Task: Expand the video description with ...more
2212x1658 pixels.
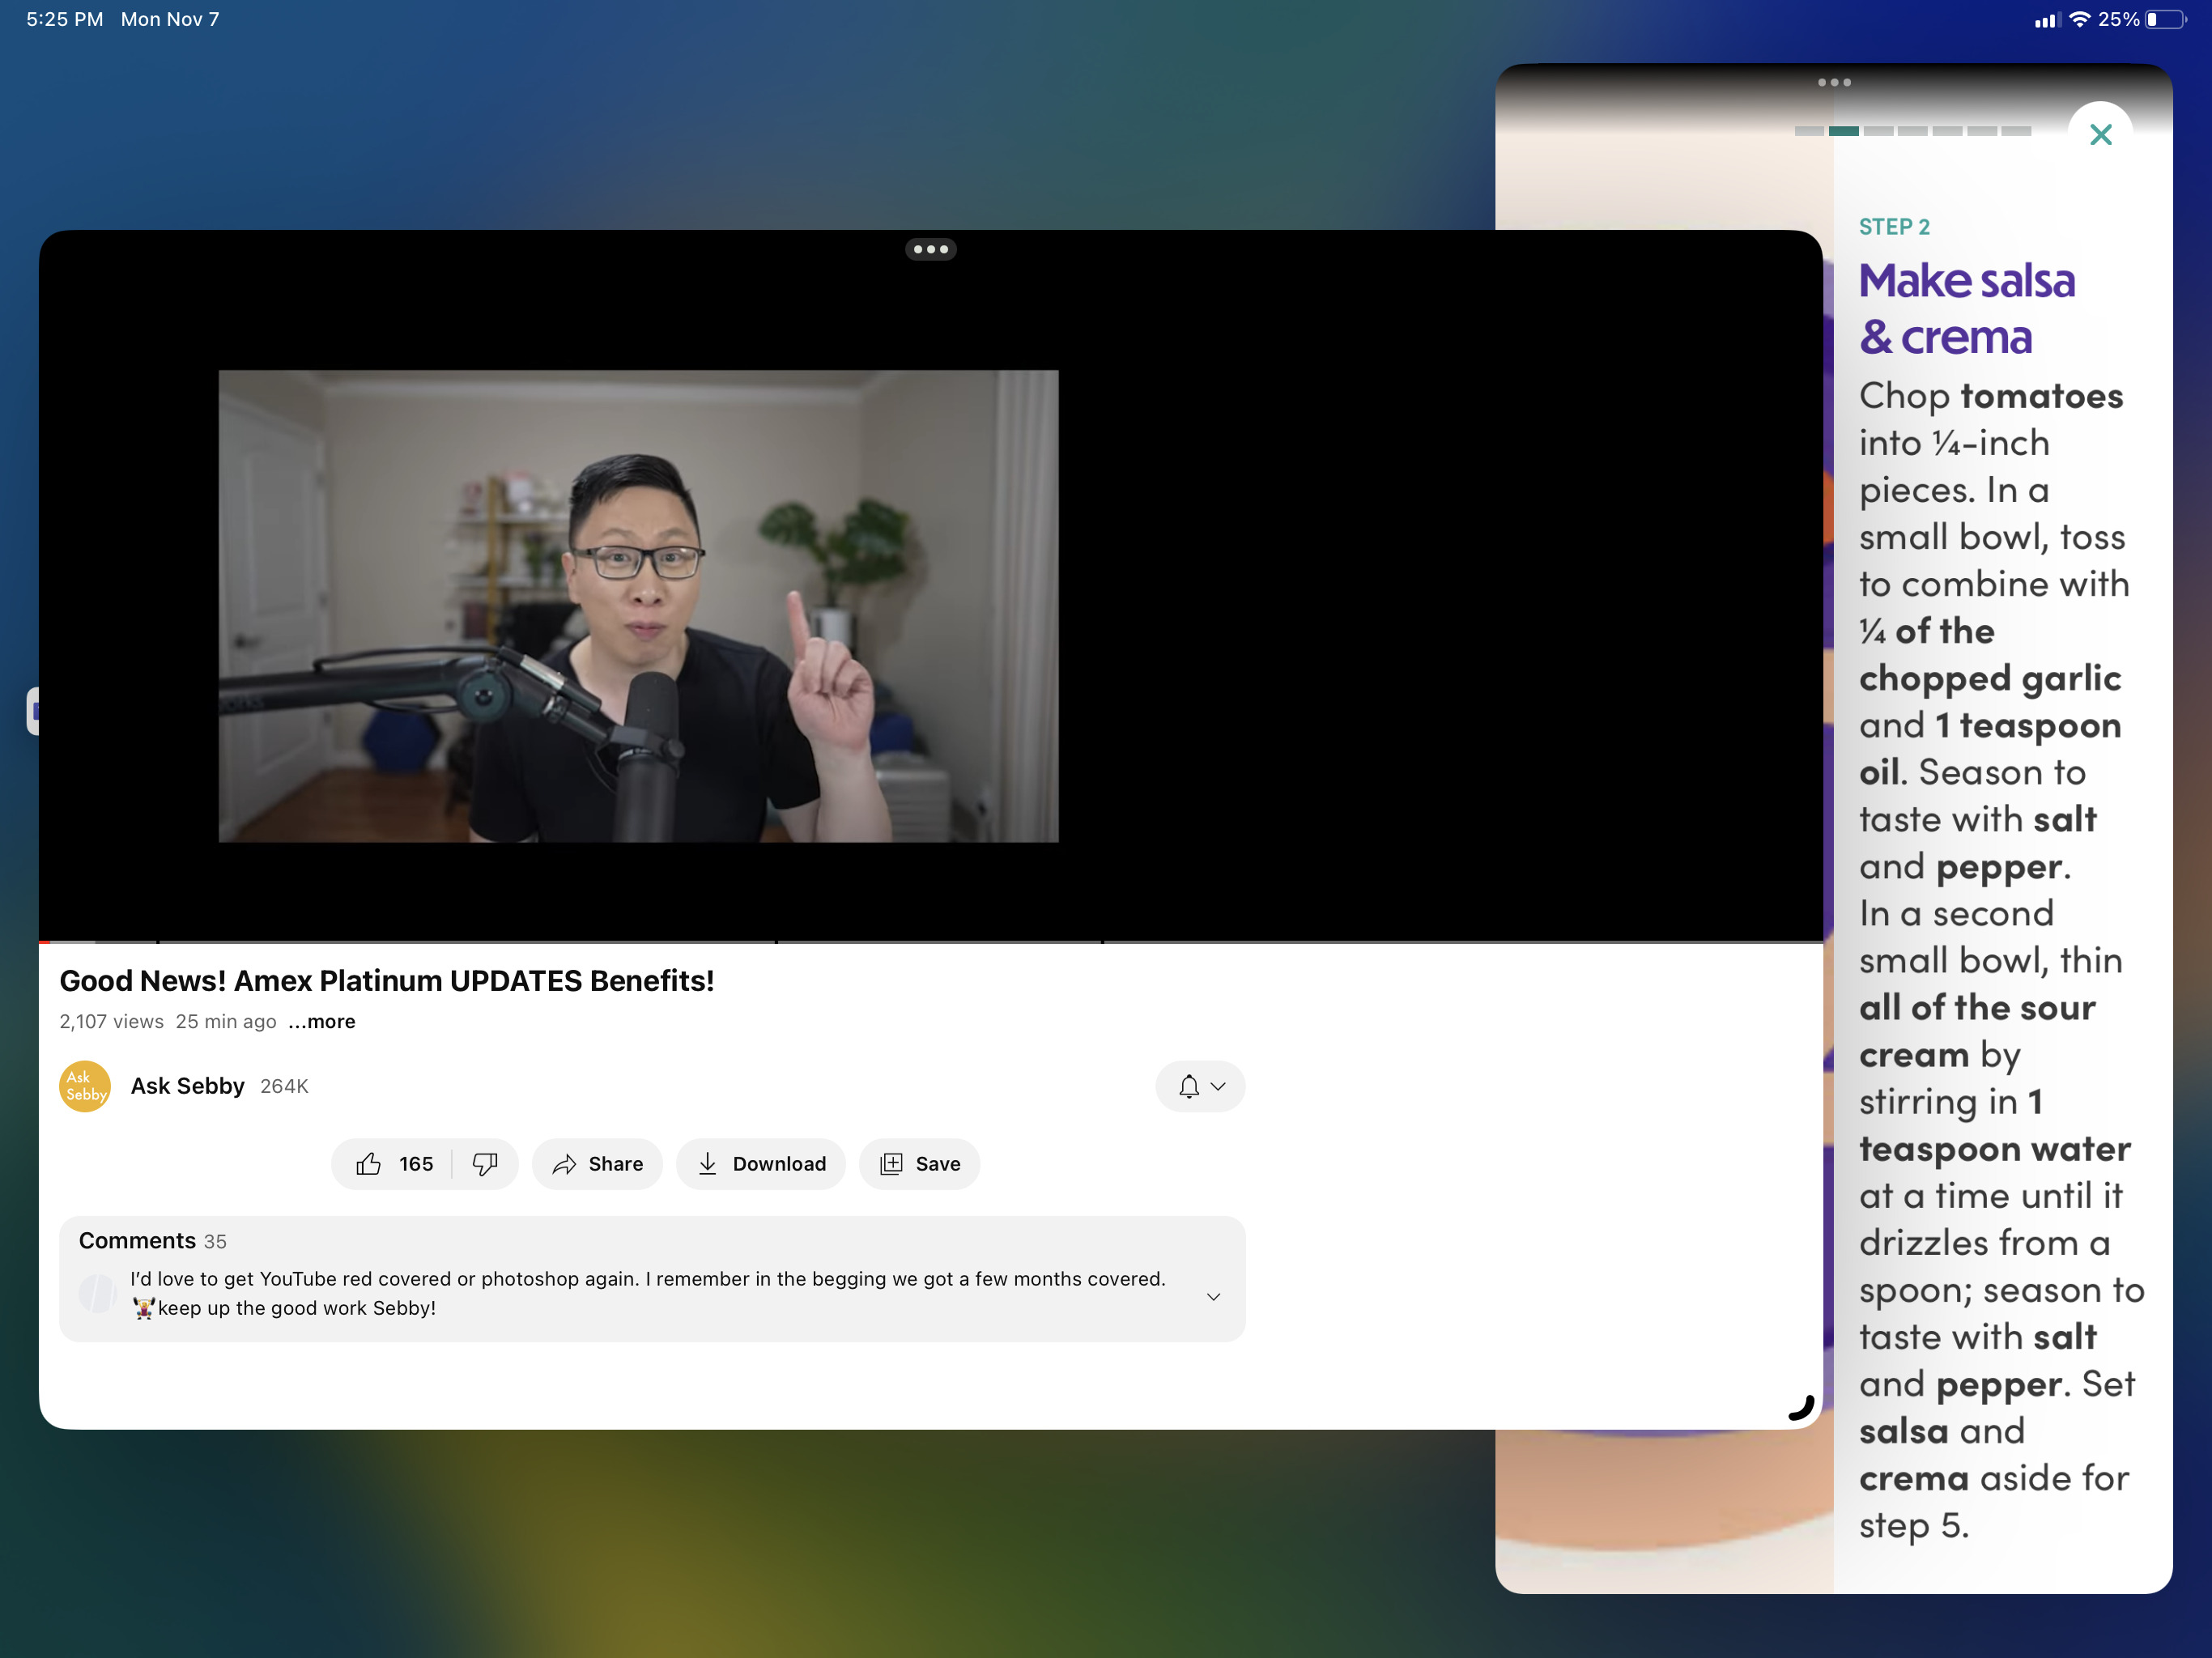Action: pyautogui.click(x=322, y=1021)
